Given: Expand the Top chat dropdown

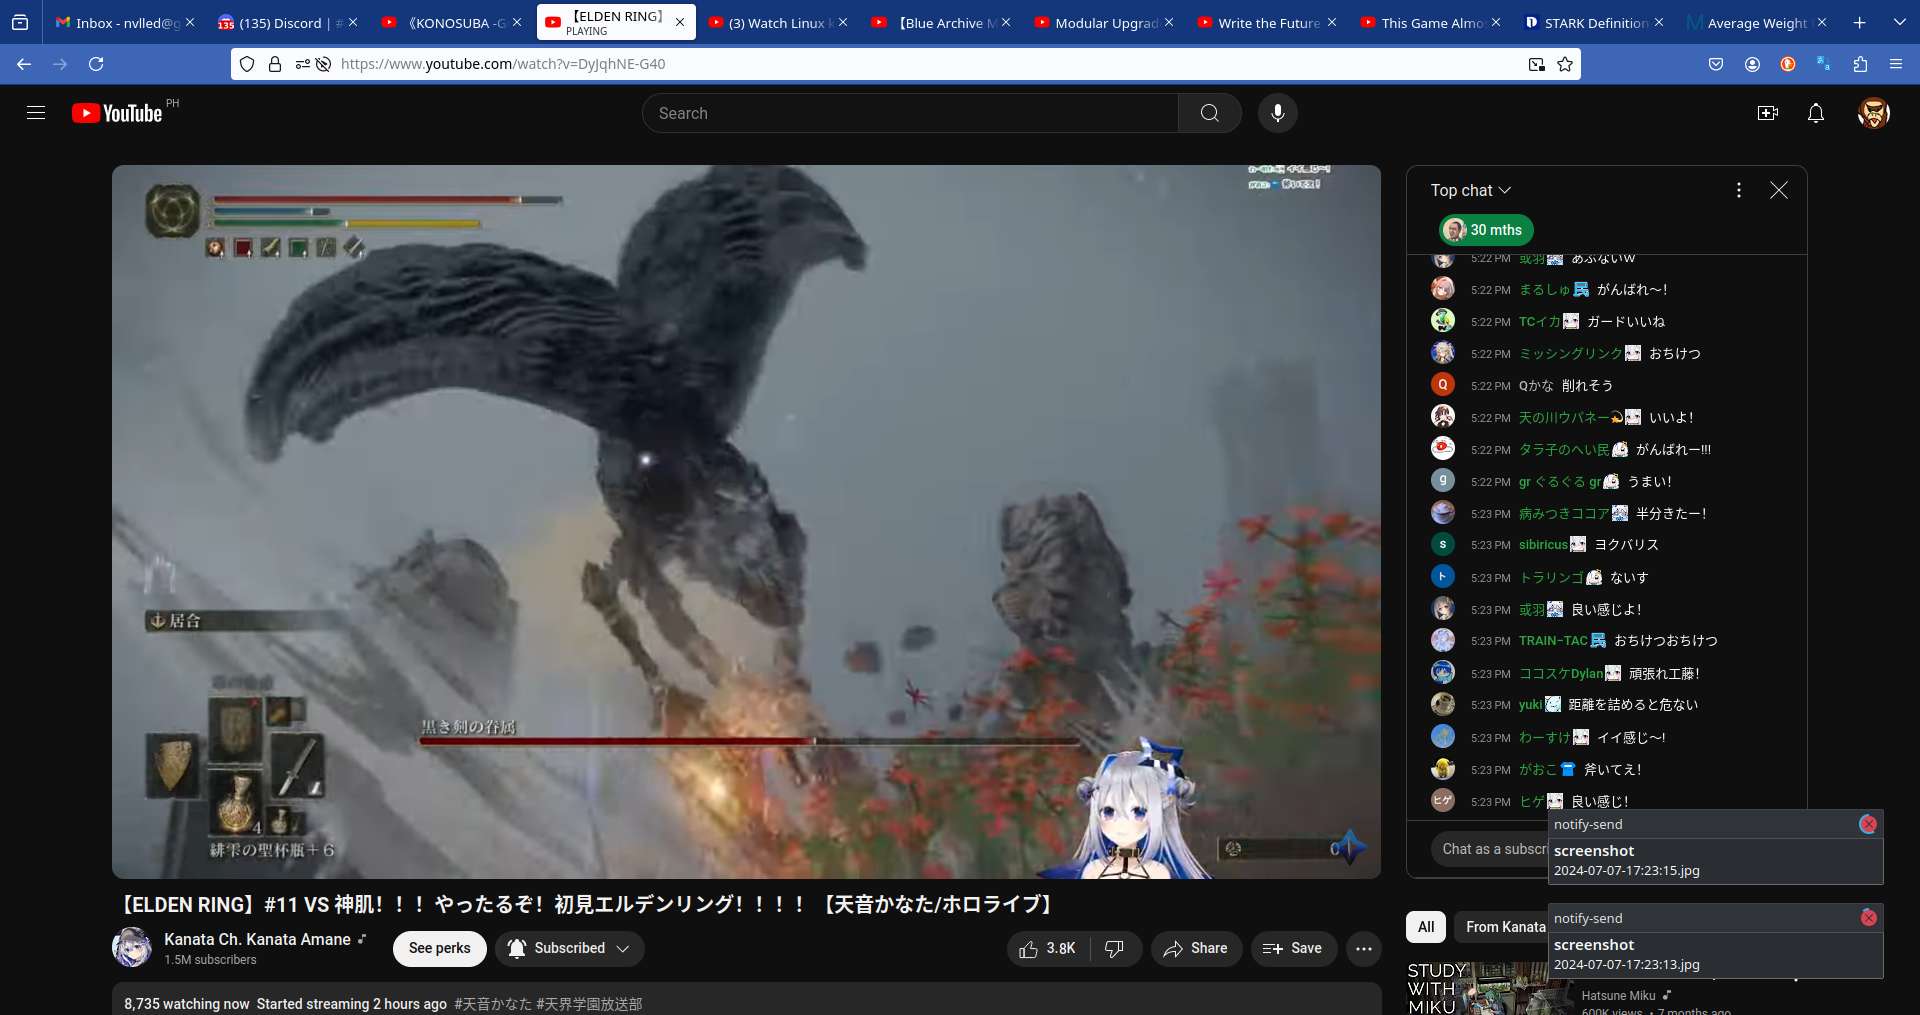Looking at the screenshot, I should click(x=1471, y=190).
